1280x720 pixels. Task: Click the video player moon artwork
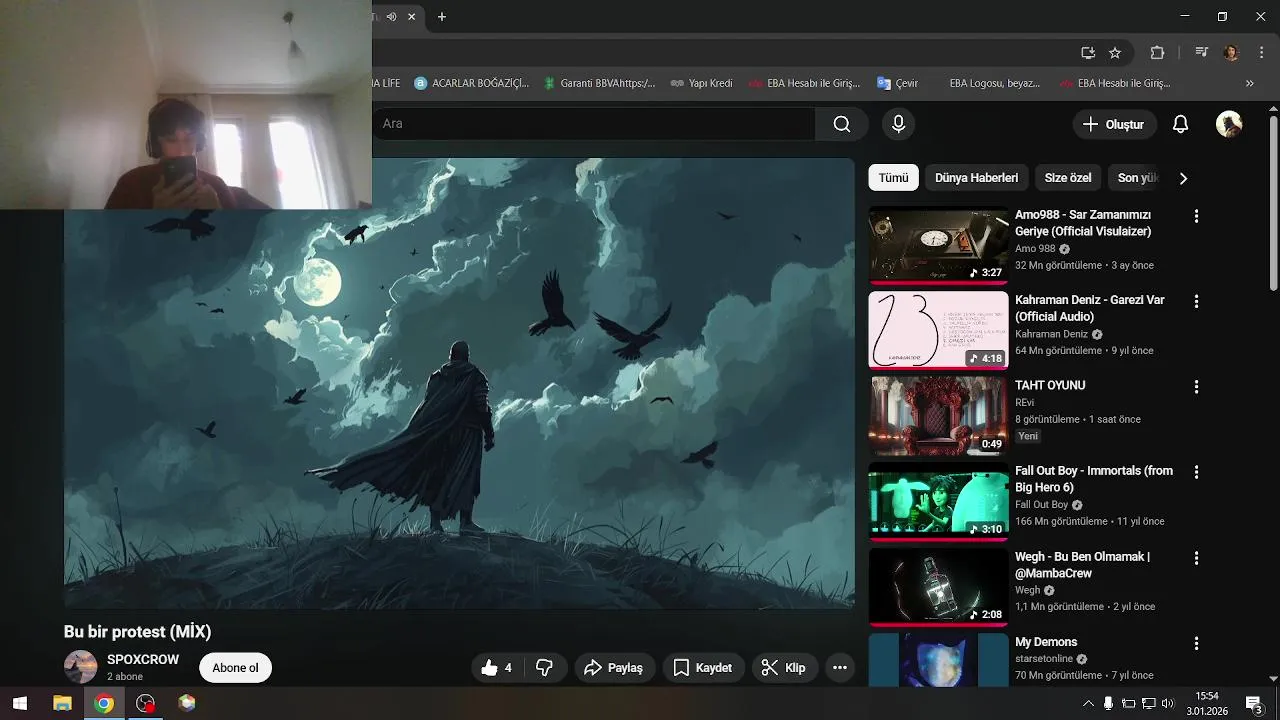pos(318,280)
